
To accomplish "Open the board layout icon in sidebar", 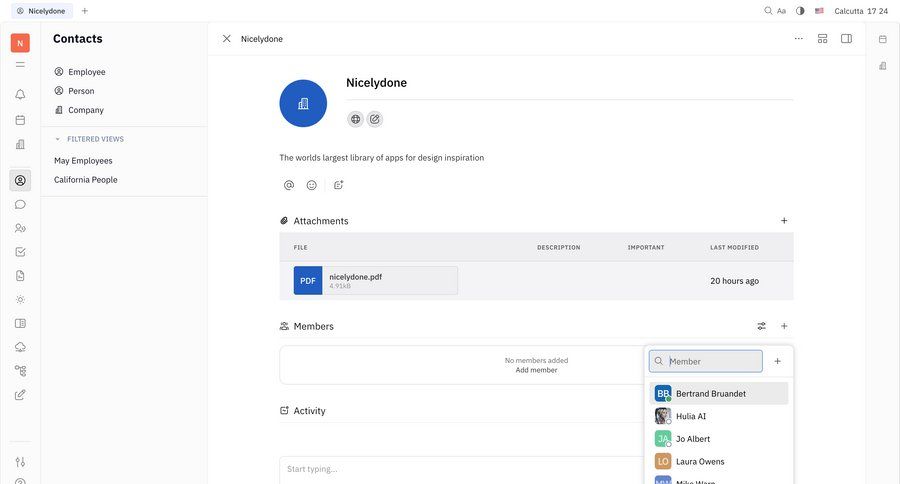I will [20, 323].
